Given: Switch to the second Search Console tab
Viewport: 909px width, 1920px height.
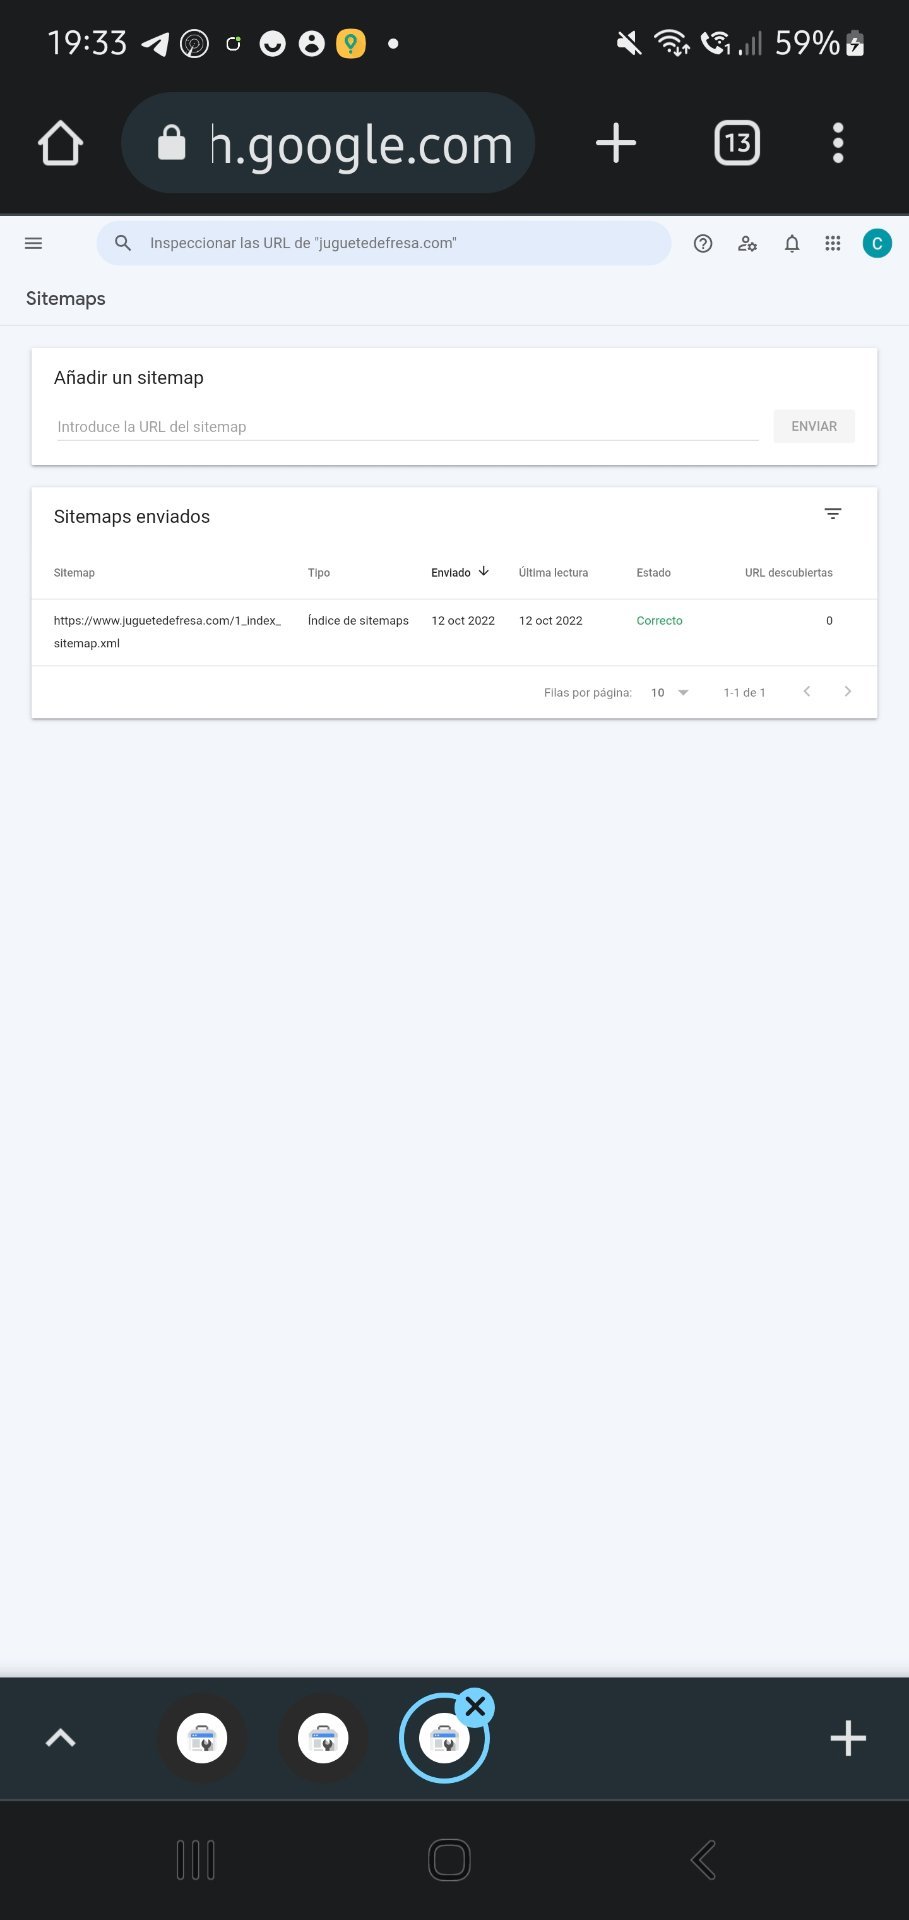Looking at the screenshot, I should [323, 1738].
